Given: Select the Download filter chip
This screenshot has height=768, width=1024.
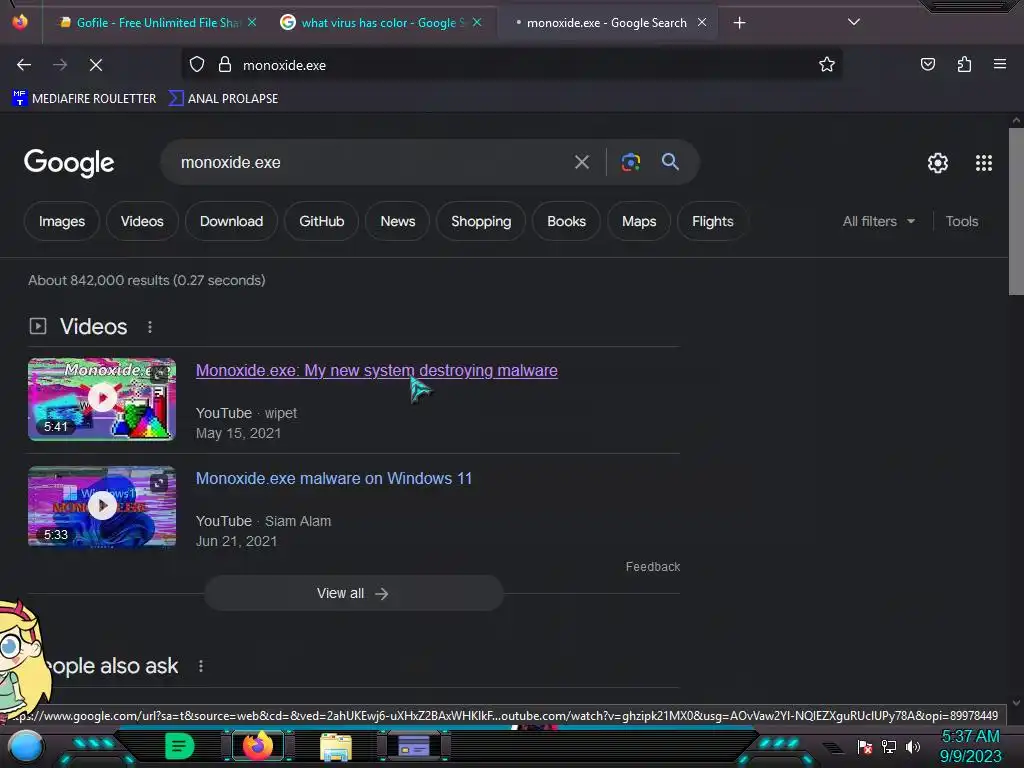Looking at the screenshot, I should (x=231, y=221).
